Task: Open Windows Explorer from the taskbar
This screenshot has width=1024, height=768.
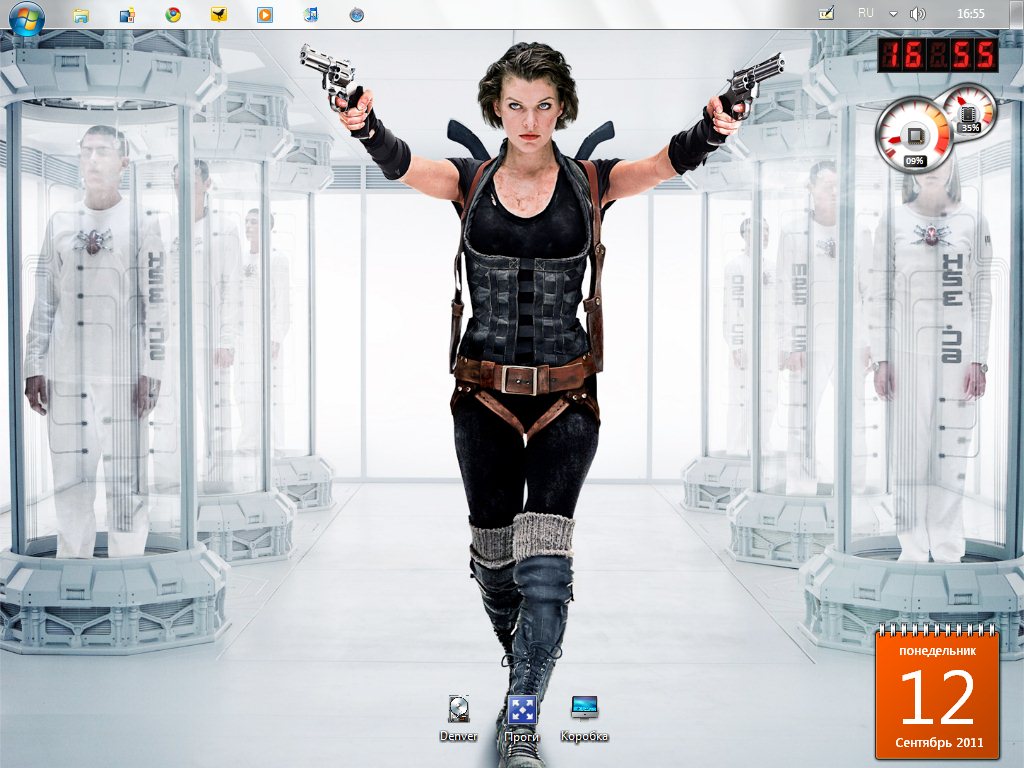Action: pos(81,15)
